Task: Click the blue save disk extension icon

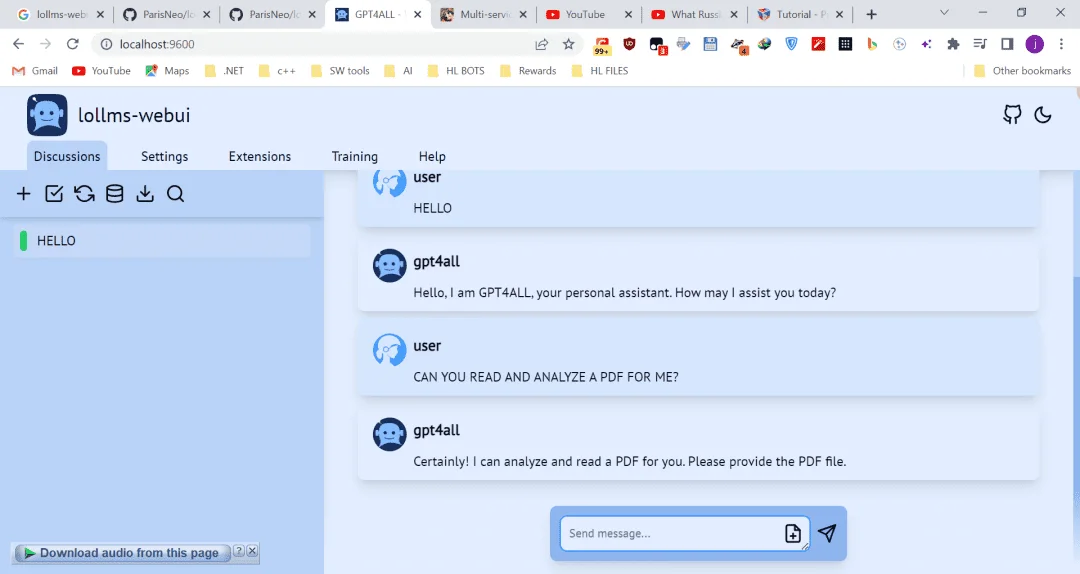Action: [x=710, y=44]
